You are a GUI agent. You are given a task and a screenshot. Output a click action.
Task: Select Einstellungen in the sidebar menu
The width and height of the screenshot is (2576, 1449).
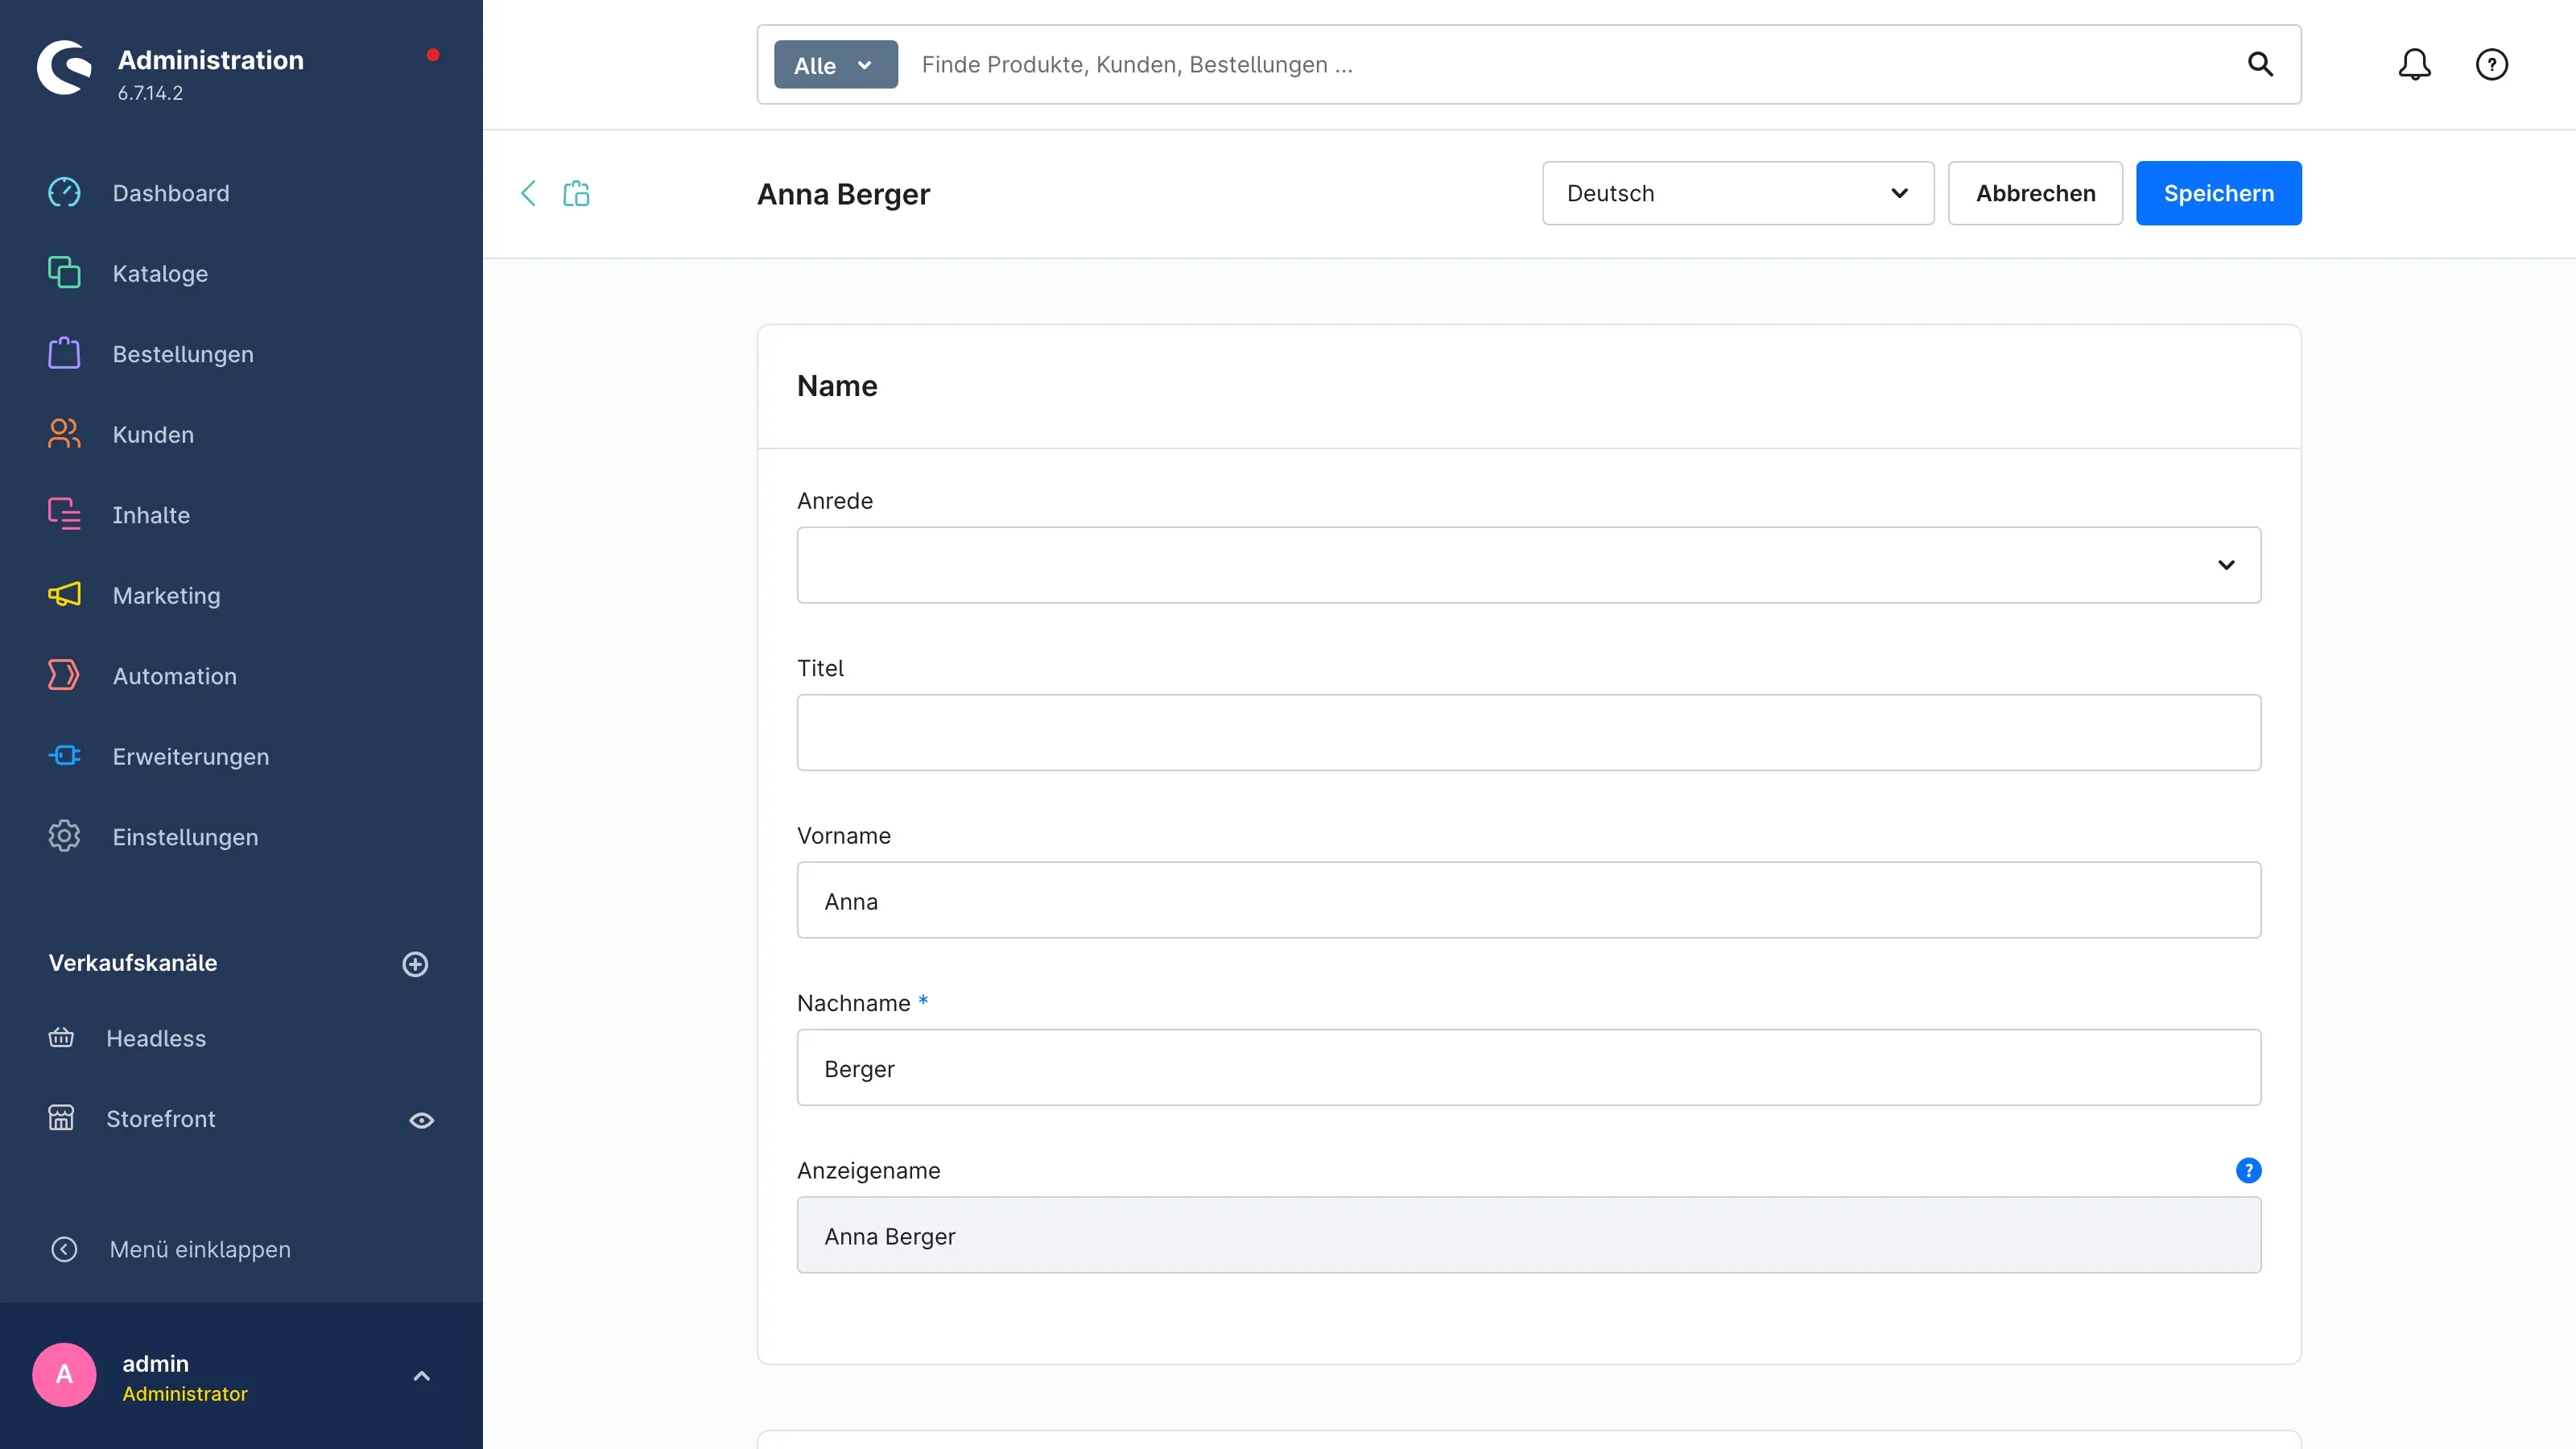(x=185, y=837)
